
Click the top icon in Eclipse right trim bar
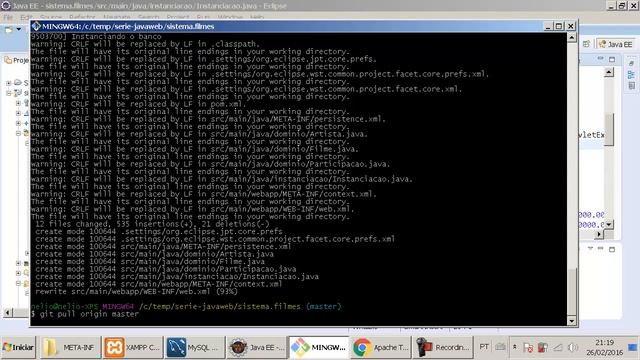(x=631, y=64)
